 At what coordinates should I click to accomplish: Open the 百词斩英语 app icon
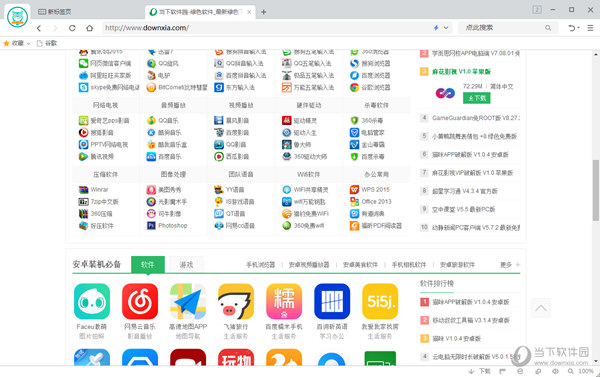pos(332,302)
